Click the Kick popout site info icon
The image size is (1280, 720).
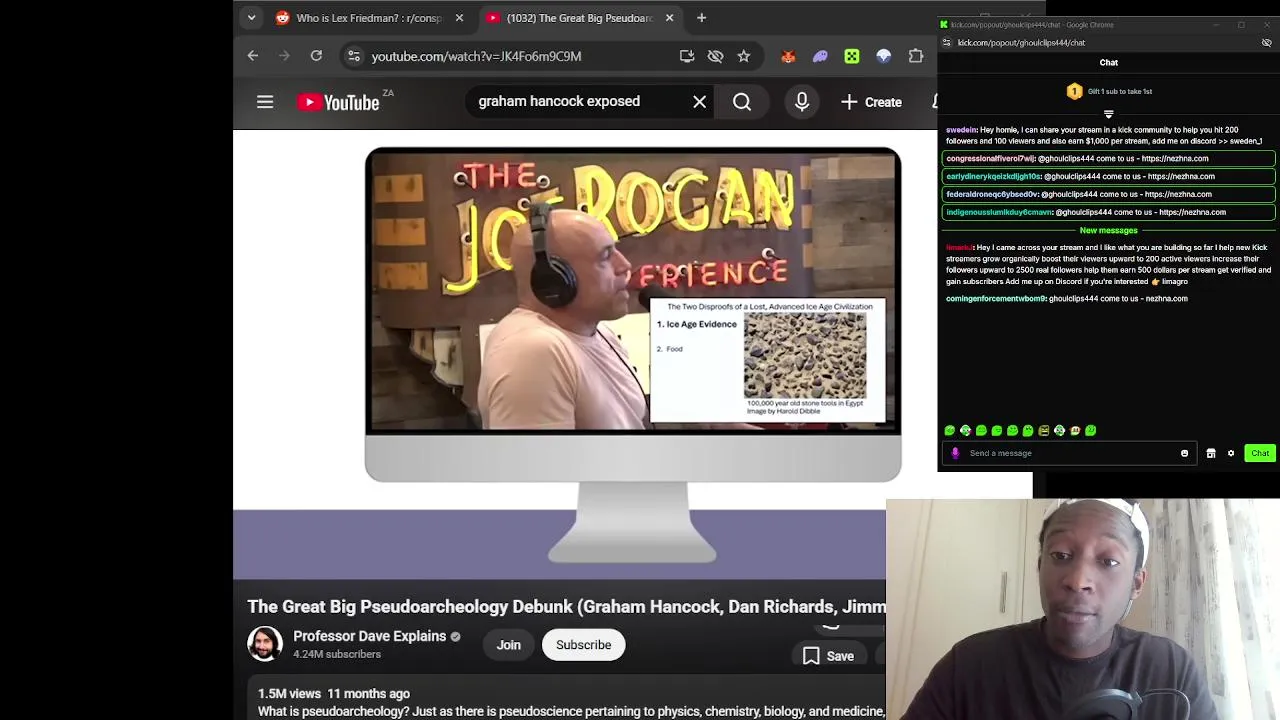946,43
